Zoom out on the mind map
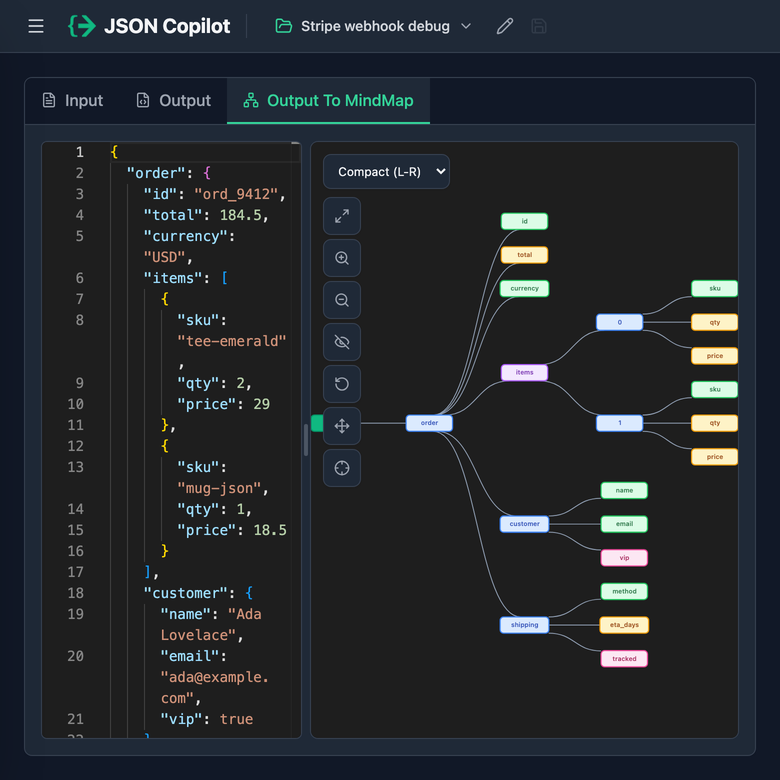780x780 pixels. pyautogui.click(x=342, y=300)
